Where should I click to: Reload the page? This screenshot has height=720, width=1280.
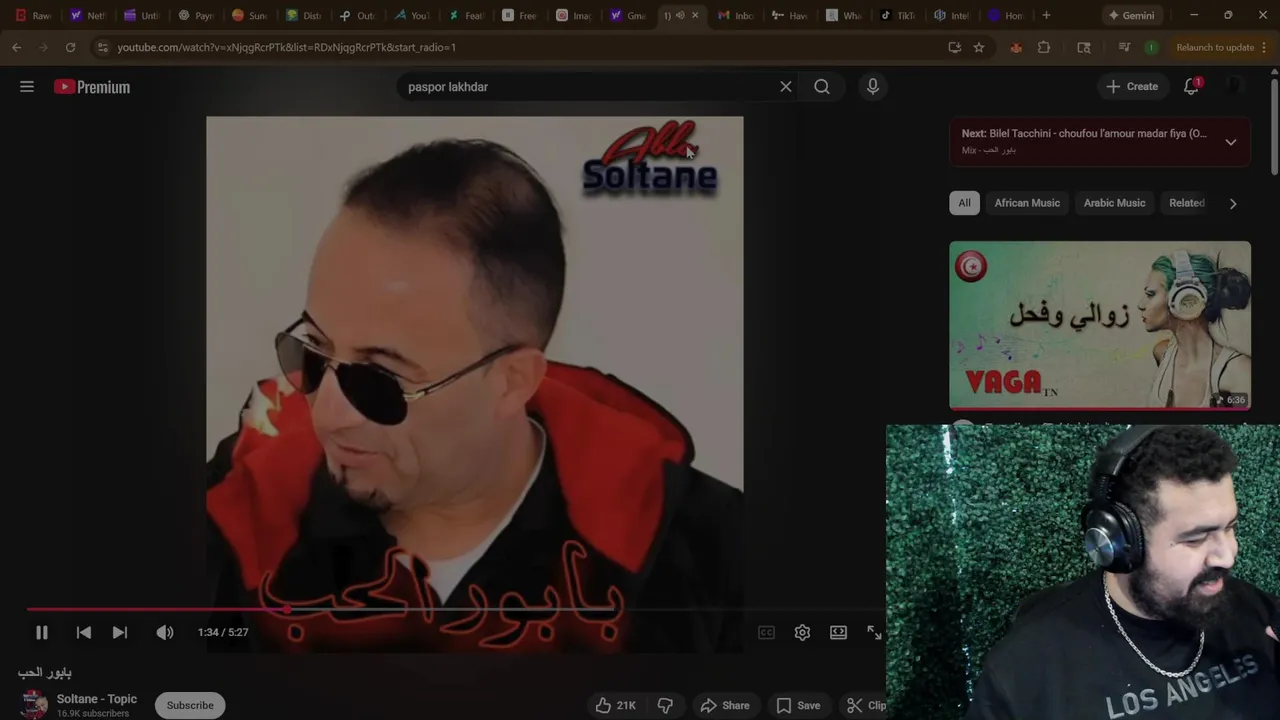(x=70, y=47)
